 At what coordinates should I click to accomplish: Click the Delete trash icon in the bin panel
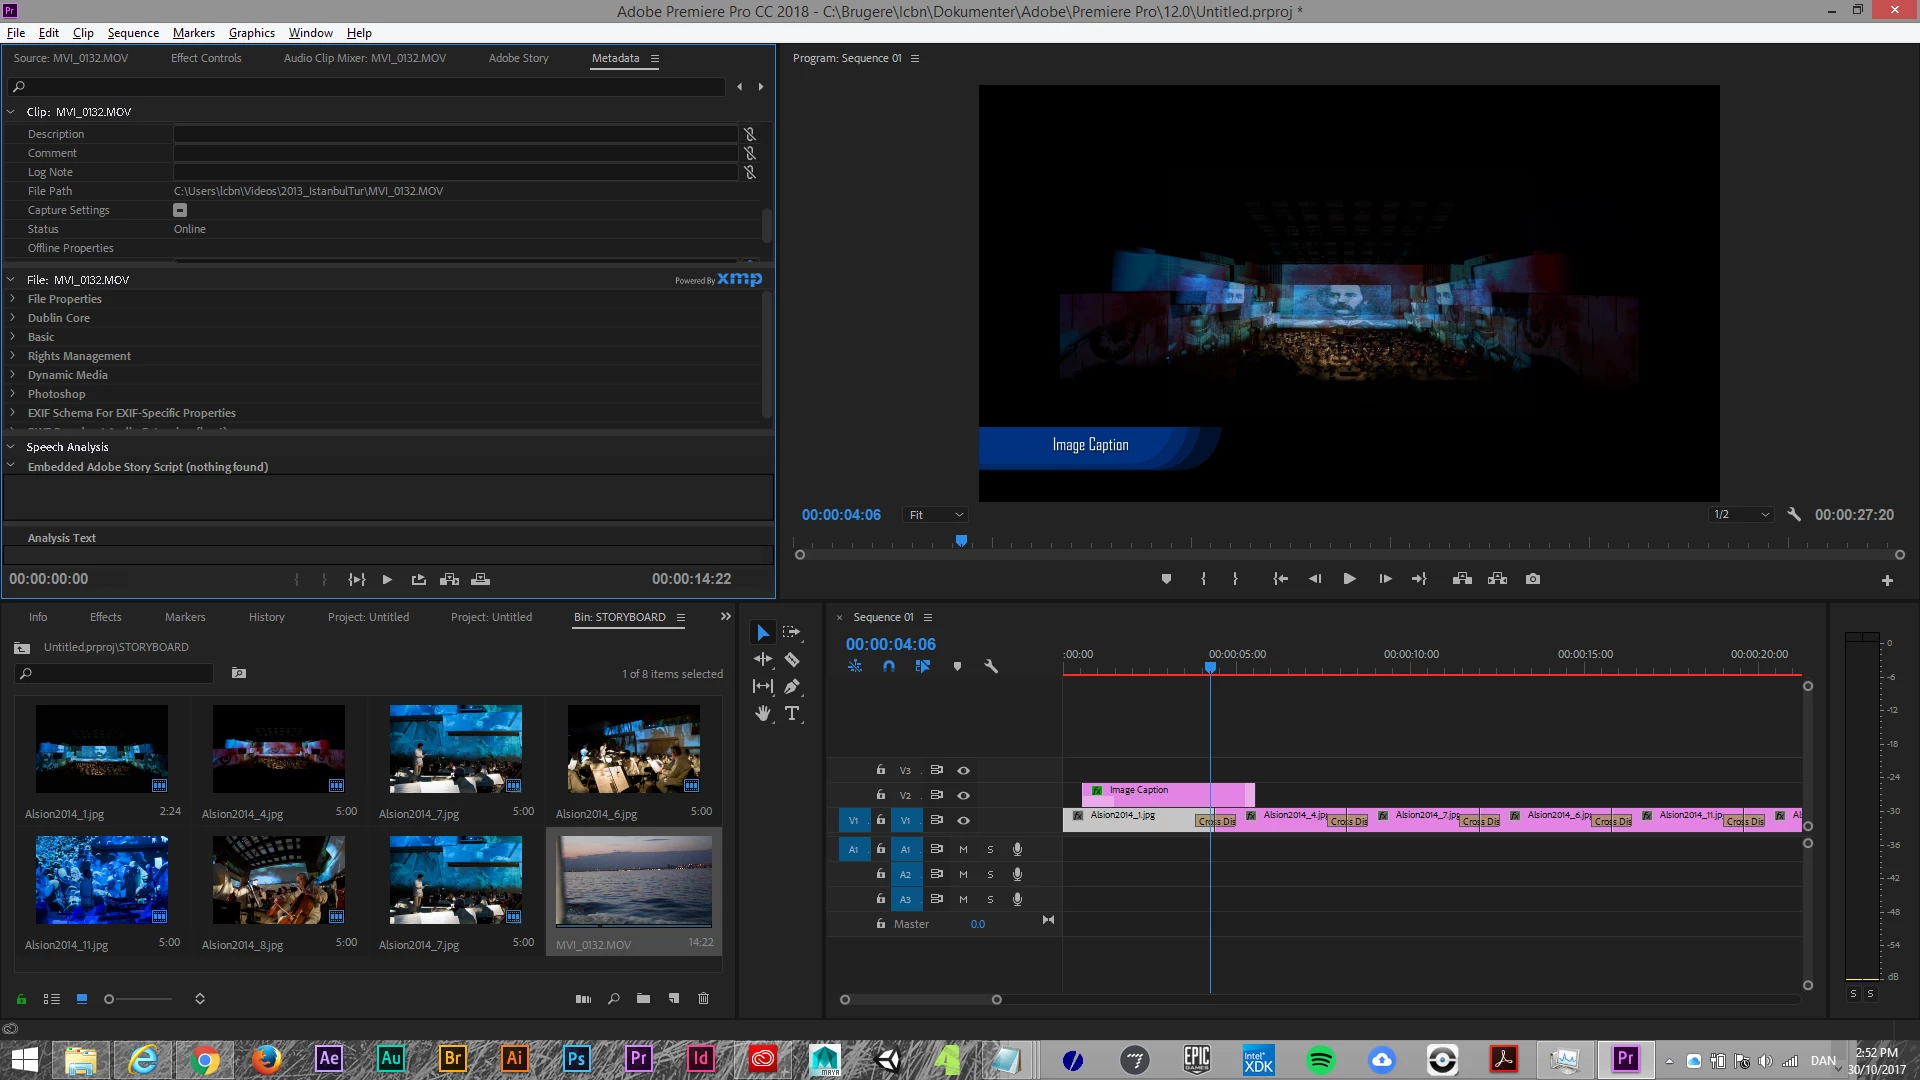(703, 998)
